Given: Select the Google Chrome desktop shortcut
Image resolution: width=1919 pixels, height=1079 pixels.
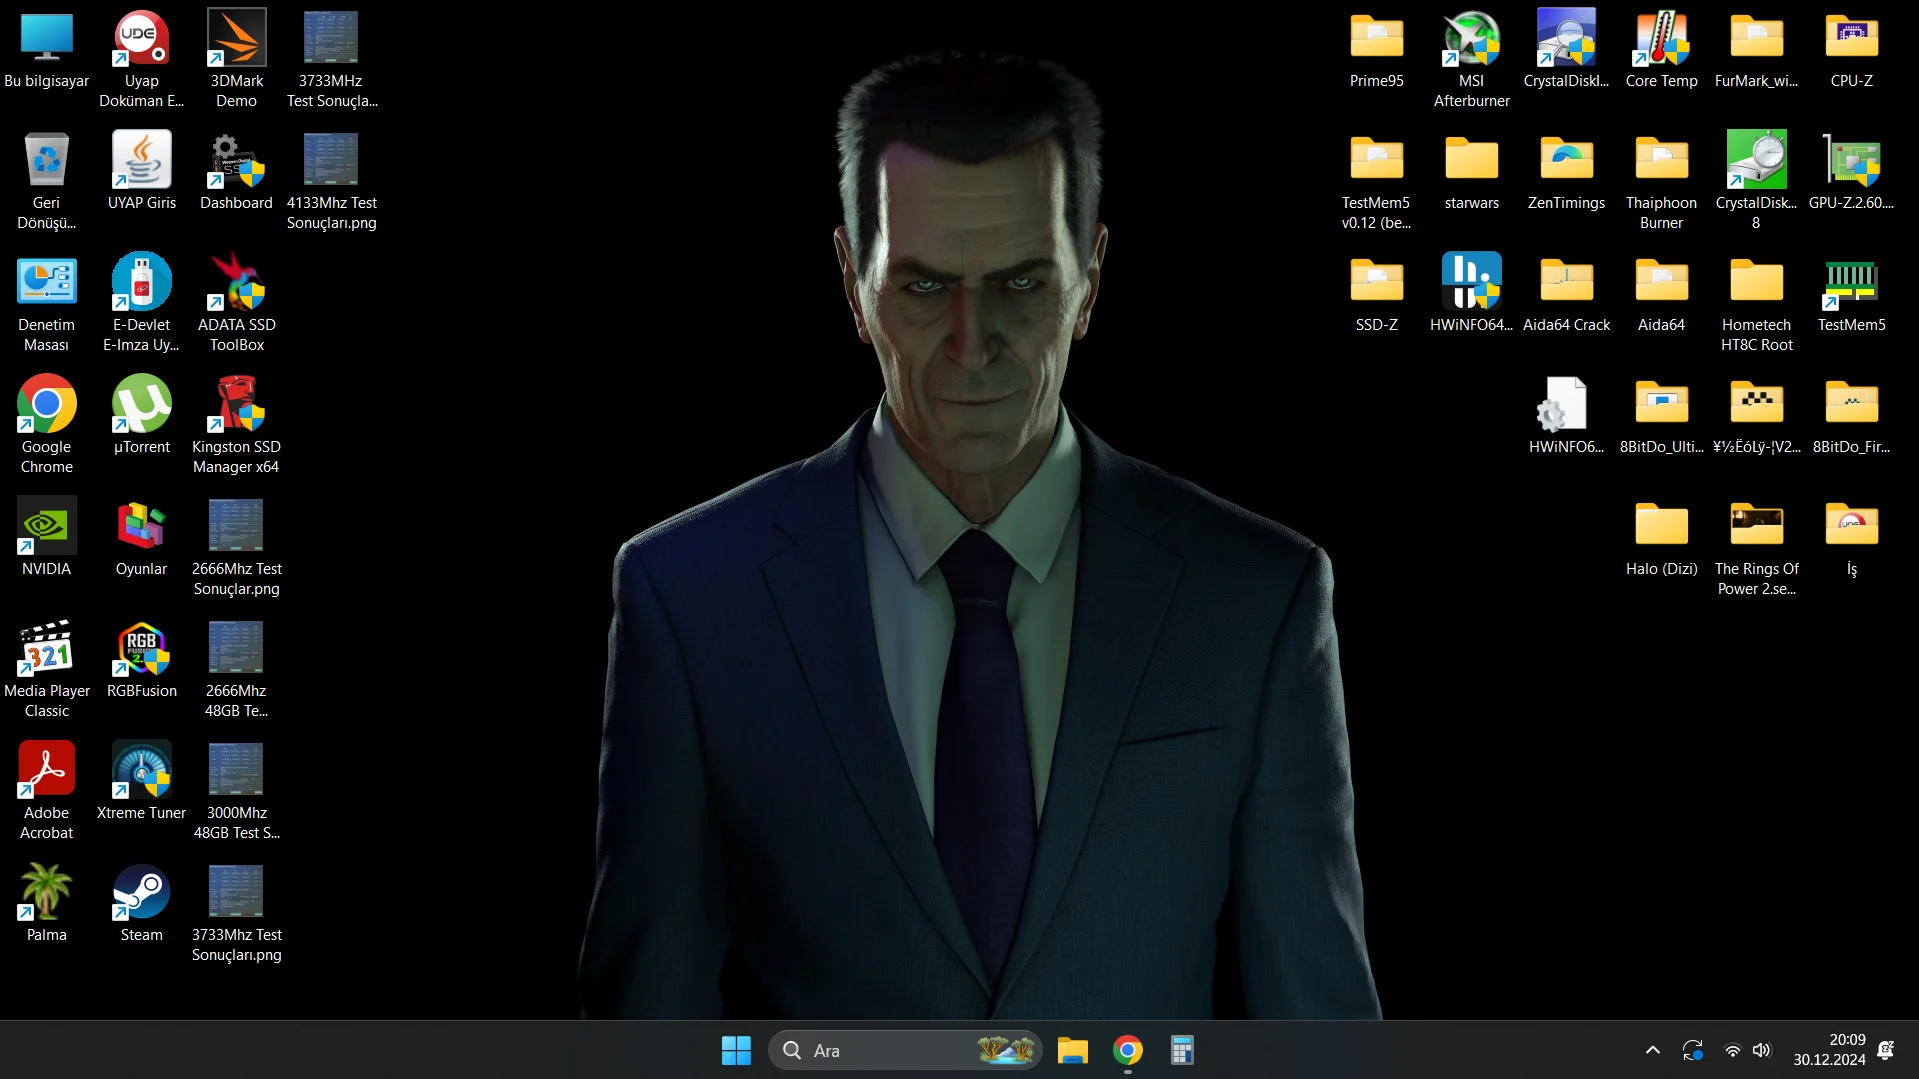Looking at the screenshot, I should click(47, 426).
